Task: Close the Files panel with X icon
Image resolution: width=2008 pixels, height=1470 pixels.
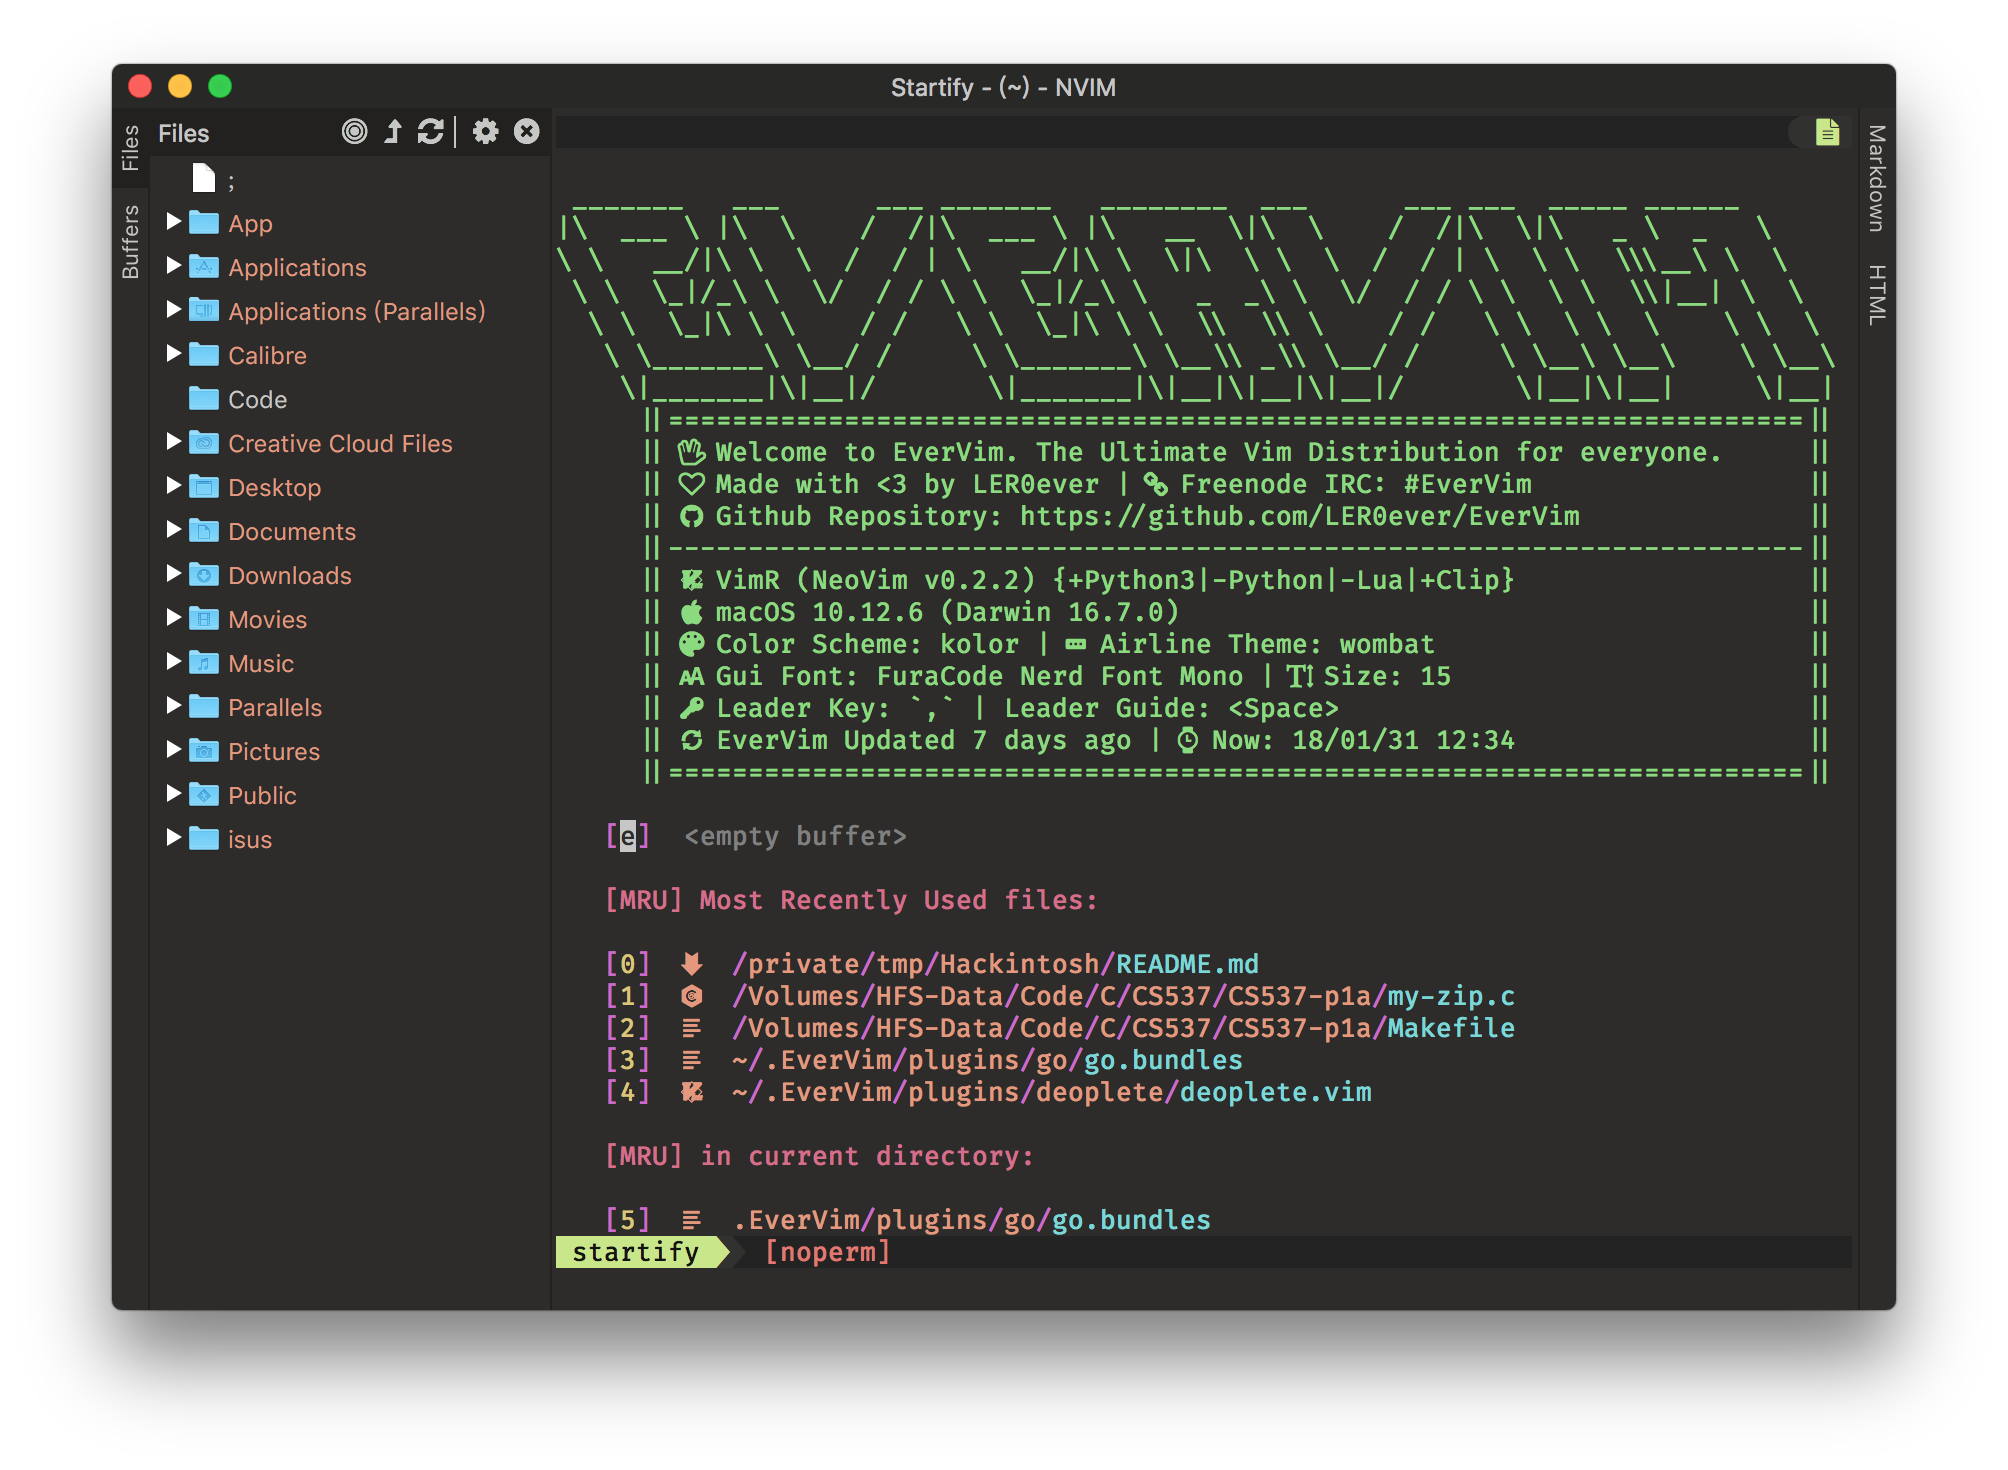Action: 526,132
